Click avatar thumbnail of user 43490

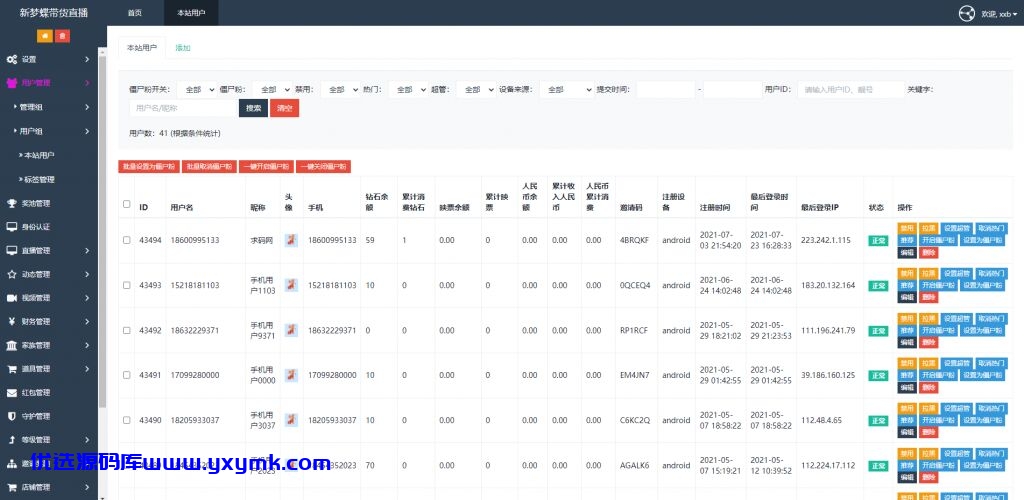pyautogui.click(x=291, y=420)
